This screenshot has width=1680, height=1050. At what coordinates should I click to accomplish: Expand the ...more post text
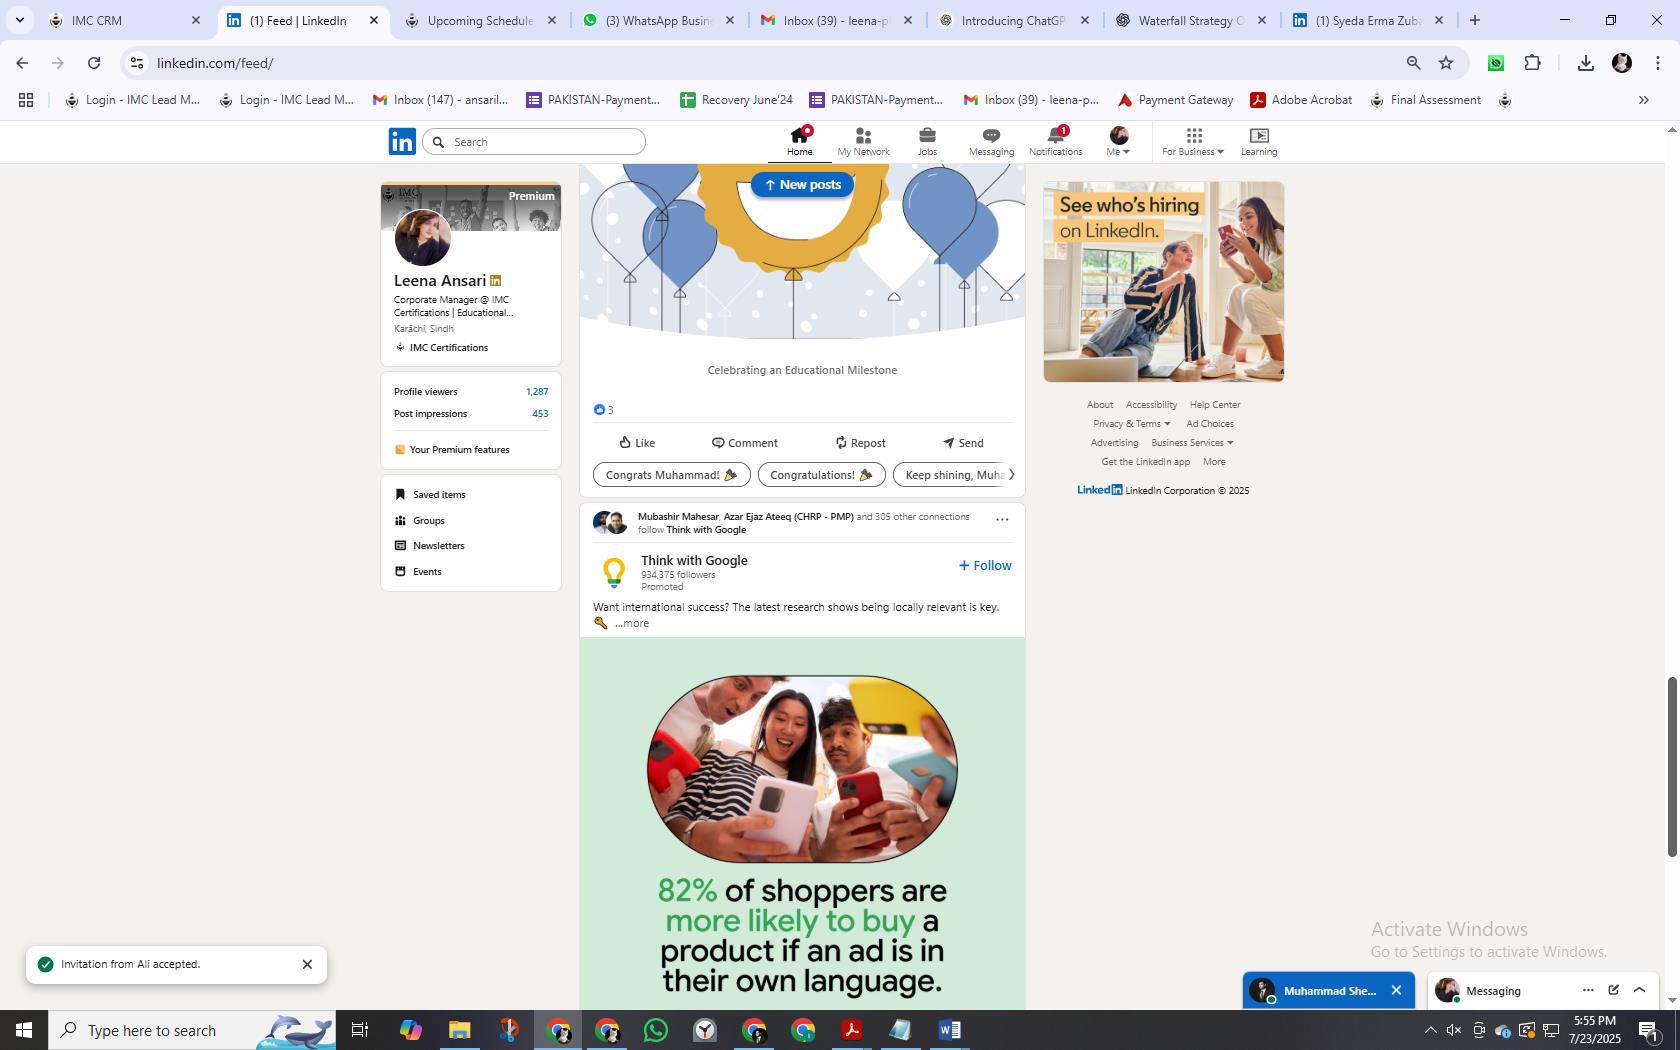tap(632, 623)
